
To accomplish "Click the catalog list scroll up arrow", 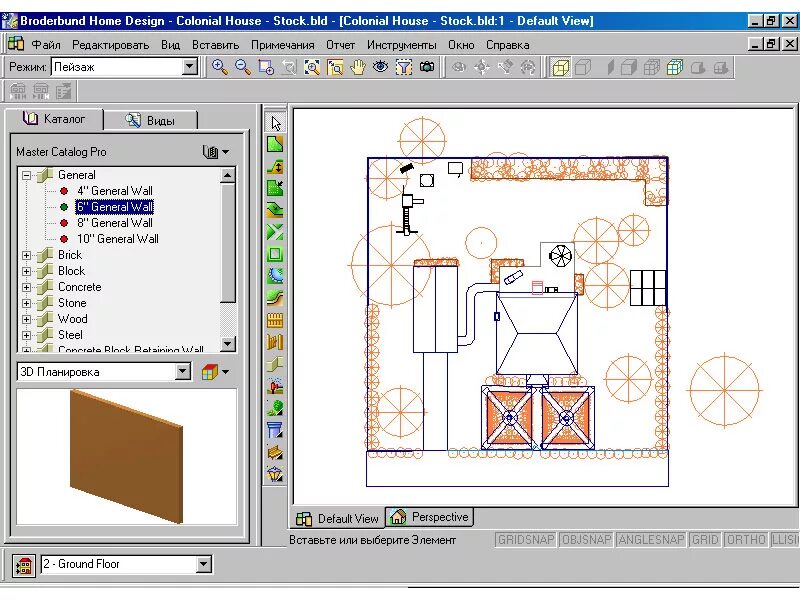I will [x=228, y=176].
